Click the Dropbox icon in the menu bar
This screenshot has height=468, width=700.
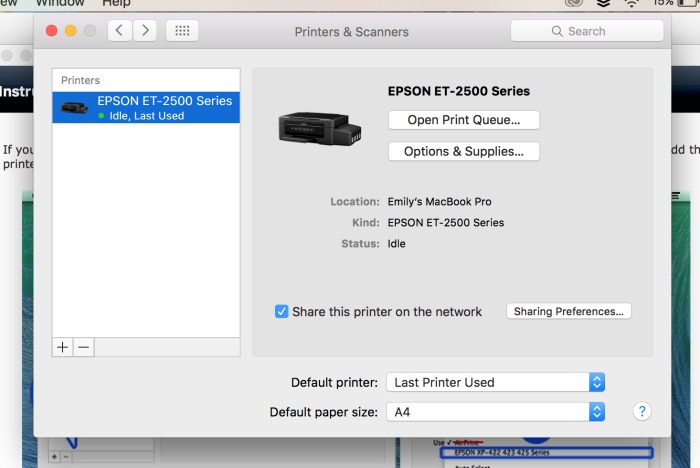pyautogui.click(x=604, y=4)
